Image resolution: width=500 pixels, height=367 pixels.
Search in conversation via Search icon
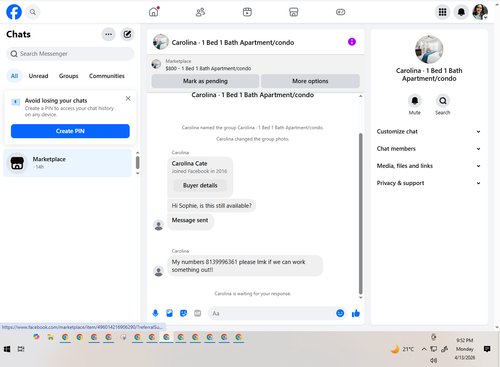tap(443, 100)
